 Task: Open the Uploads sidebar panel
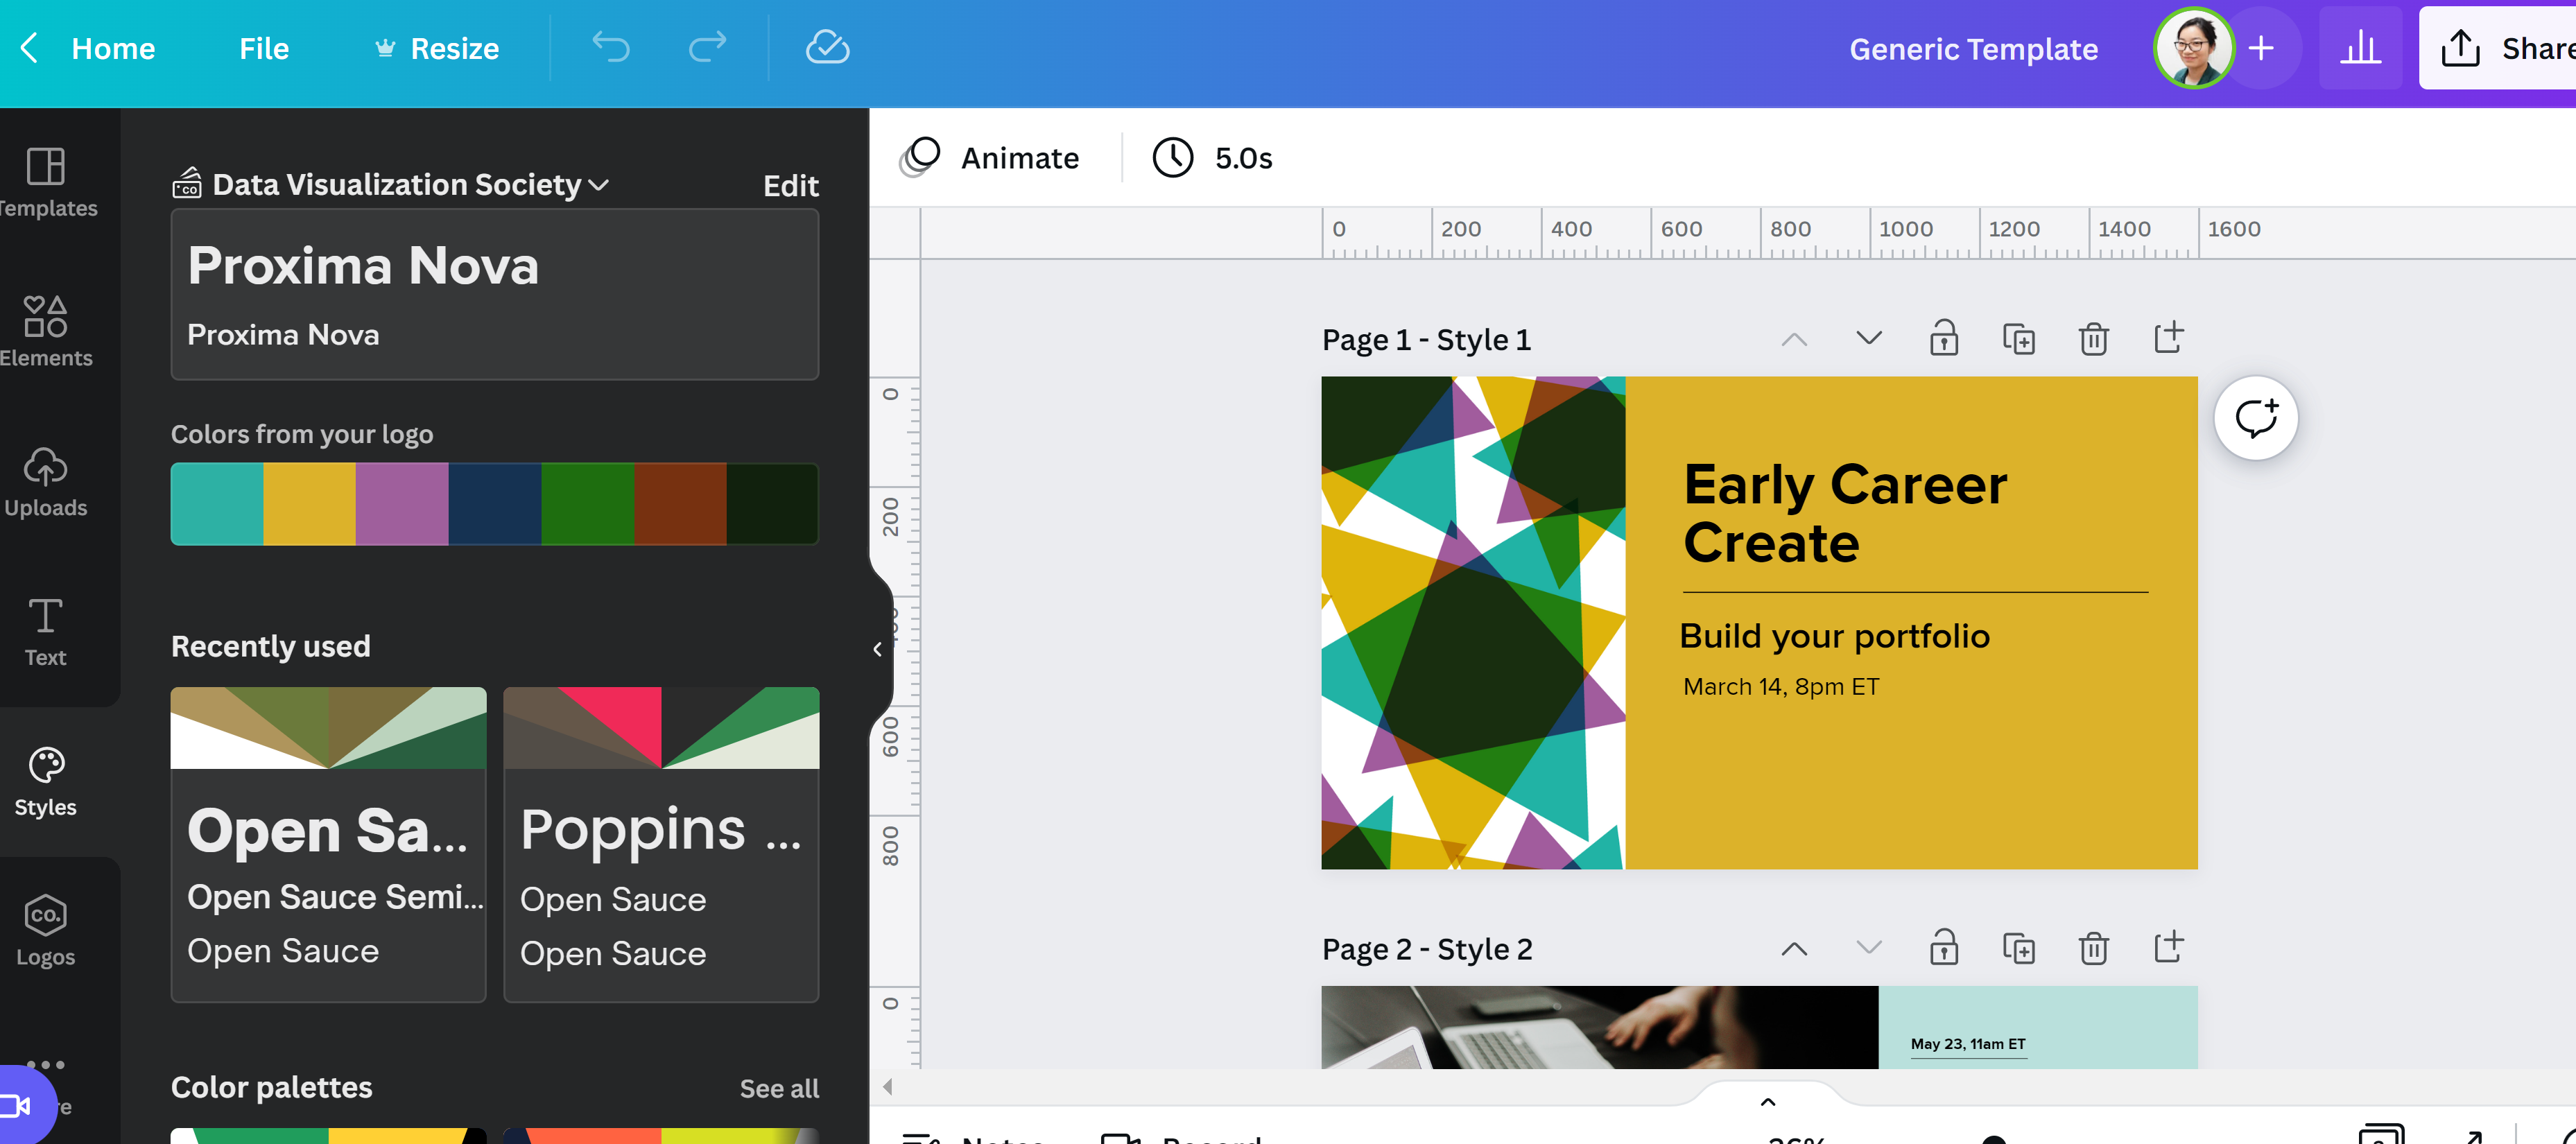46,482
